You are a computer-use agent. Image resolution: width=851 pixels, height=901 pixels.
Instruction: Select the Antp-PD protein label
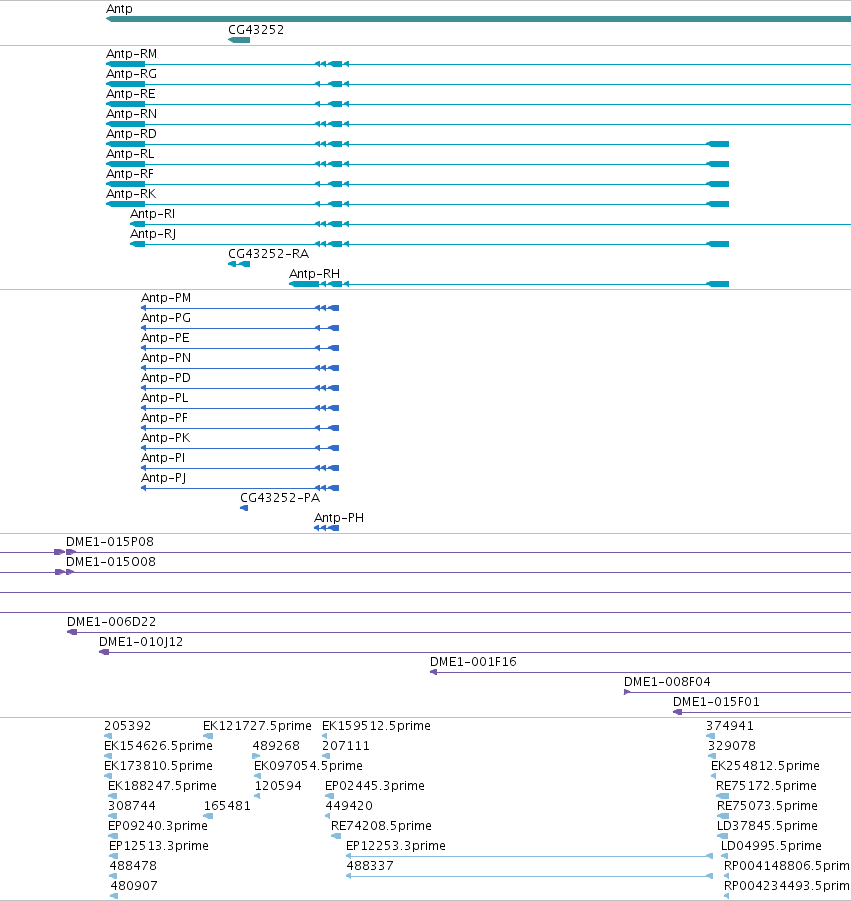[x=166, y=378]
